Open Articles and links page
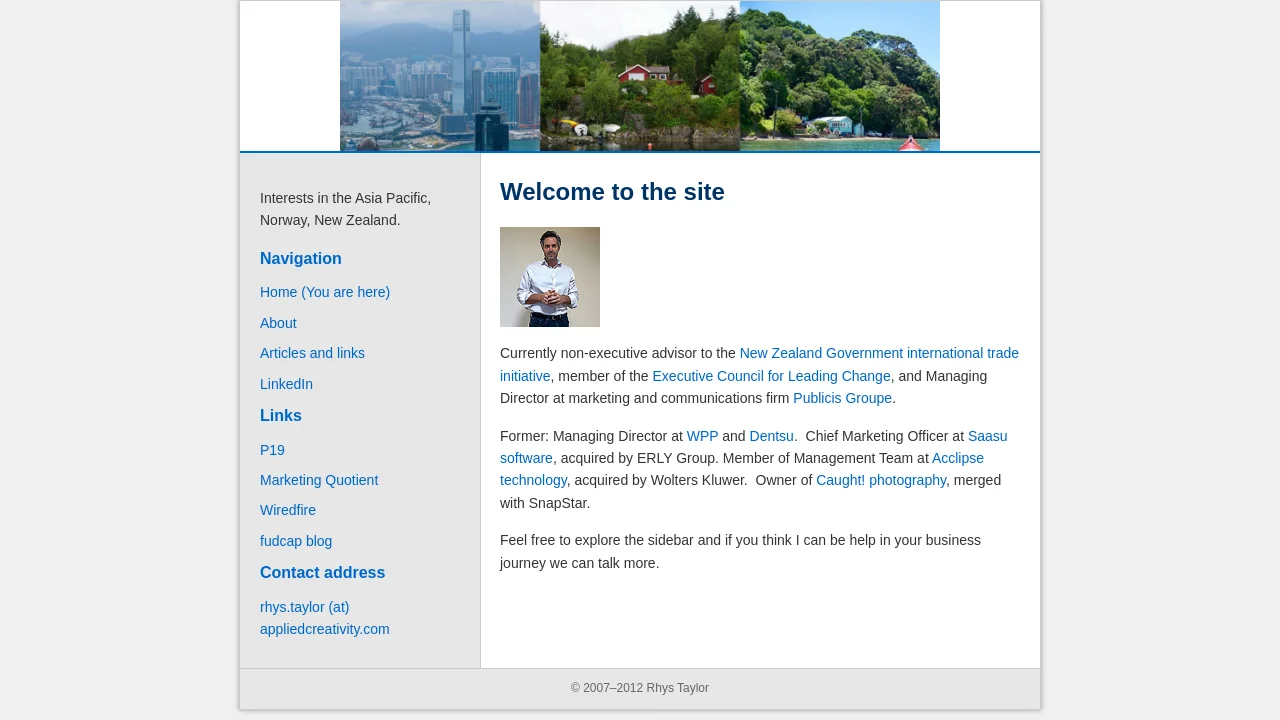1280x720 pixels. [312, 353]
